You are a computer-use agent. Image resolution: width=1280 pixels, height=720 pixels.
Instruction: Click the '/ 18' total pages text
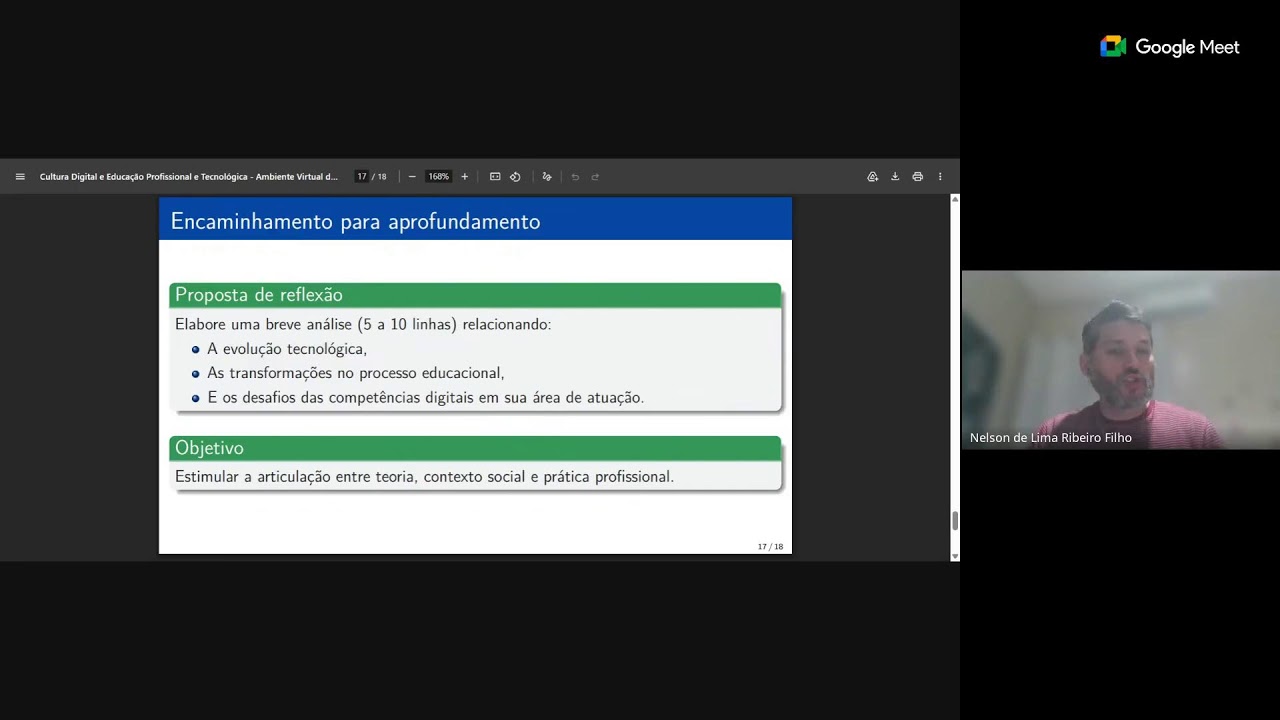tap(379, 177)
